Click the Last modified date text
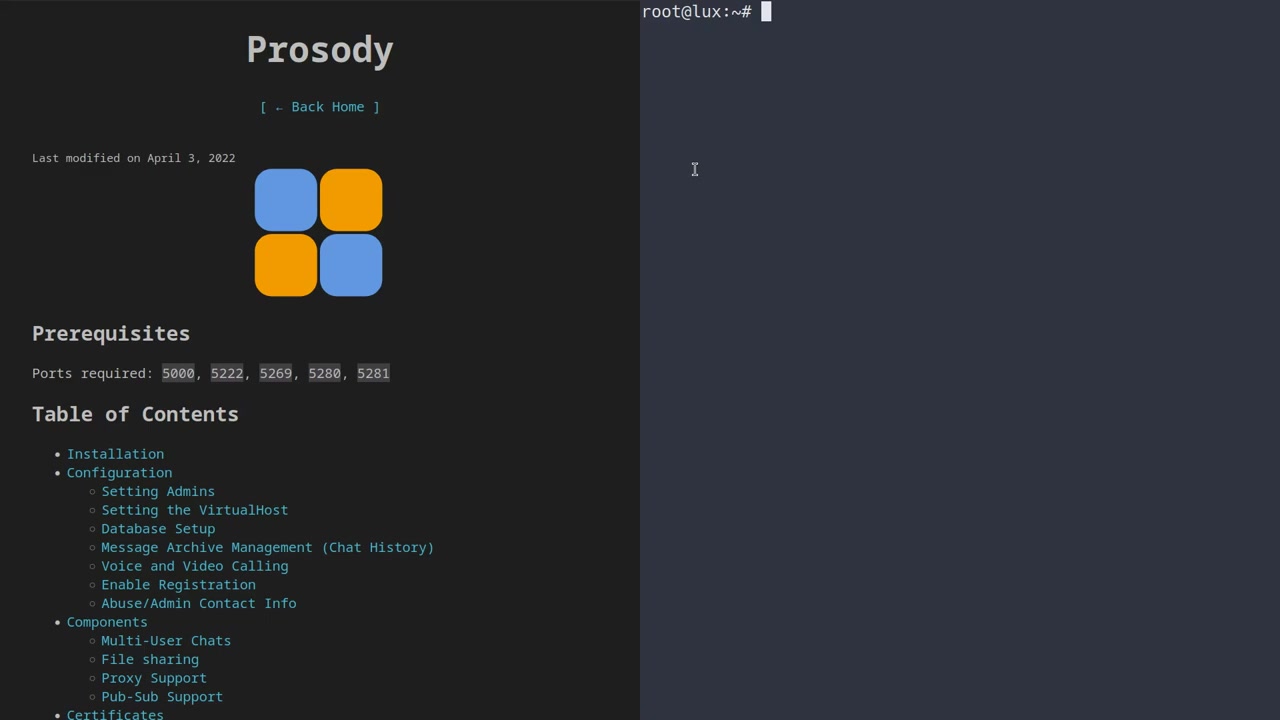The width and height of the screenshot is (1280, 720). point(134,158)
